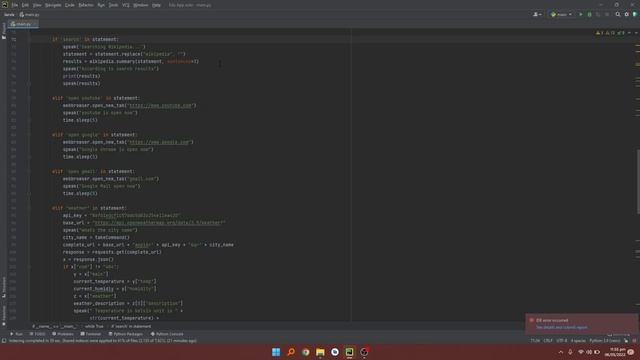
Task: Click the tool window quick-access icon at bottom-left
Action: (4, 340)
